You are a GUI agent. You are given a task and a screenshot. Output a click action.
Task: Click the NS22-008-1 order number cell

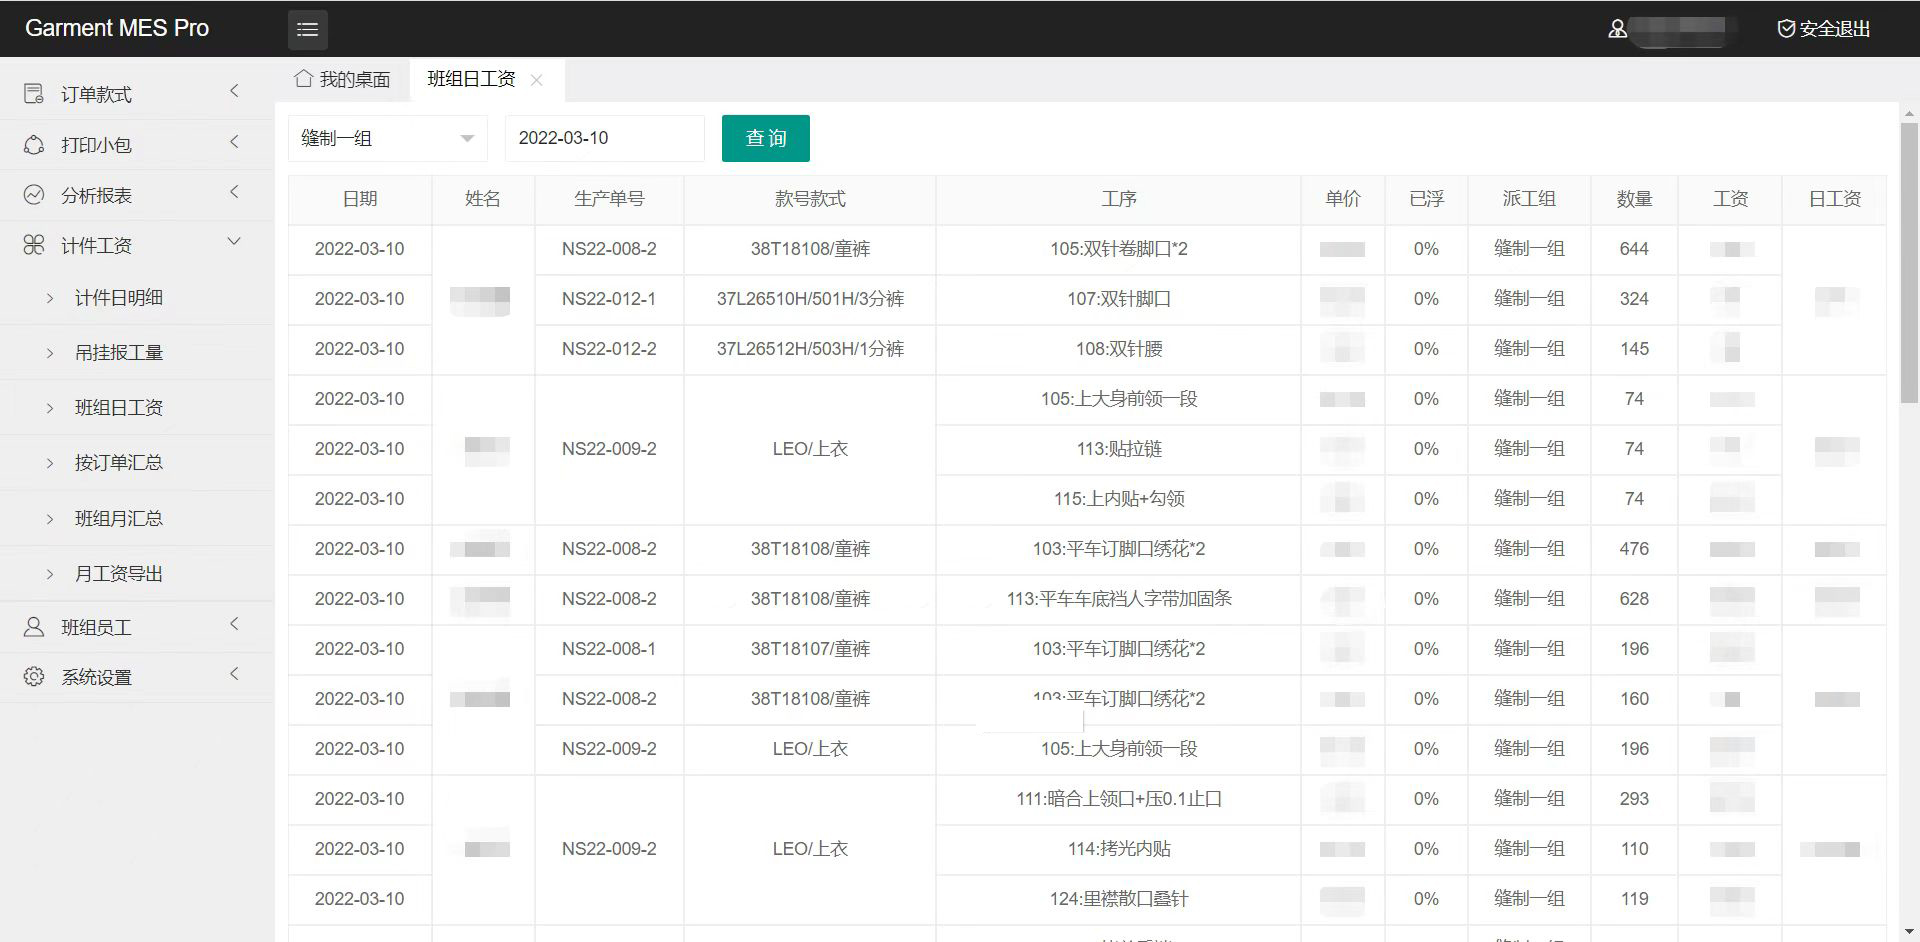click(609, 649)
